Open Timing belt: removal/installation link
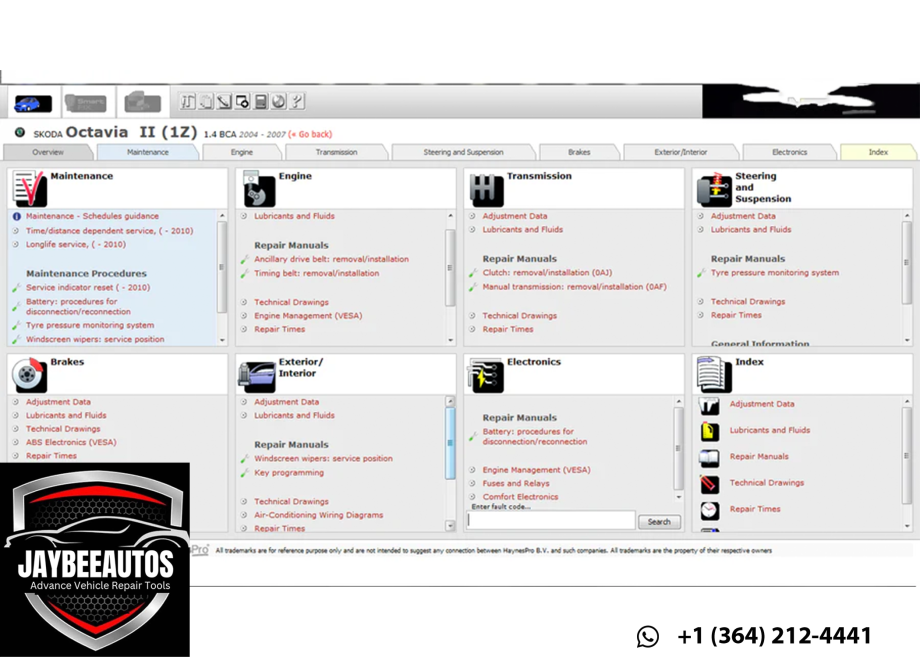Image resolution: width=920 pixels, height=657 pixels. pyautogui.click(x=316, y=273)
